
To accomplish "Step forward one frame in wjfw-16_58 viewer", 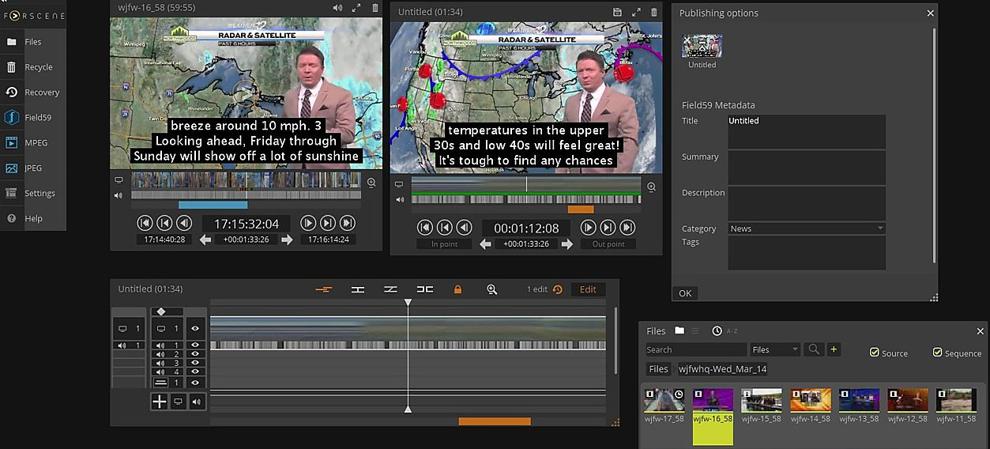I will click(x=328, y=222).
